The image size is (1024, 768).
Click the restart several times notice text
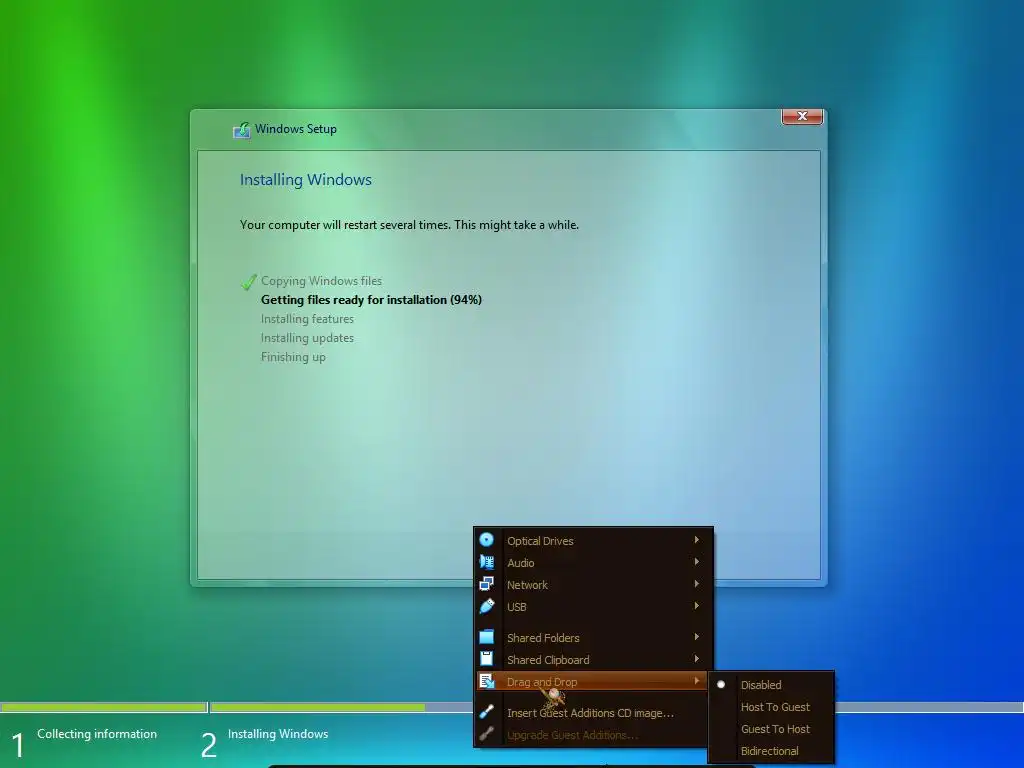pyautogui.click(x=409, y=225)
